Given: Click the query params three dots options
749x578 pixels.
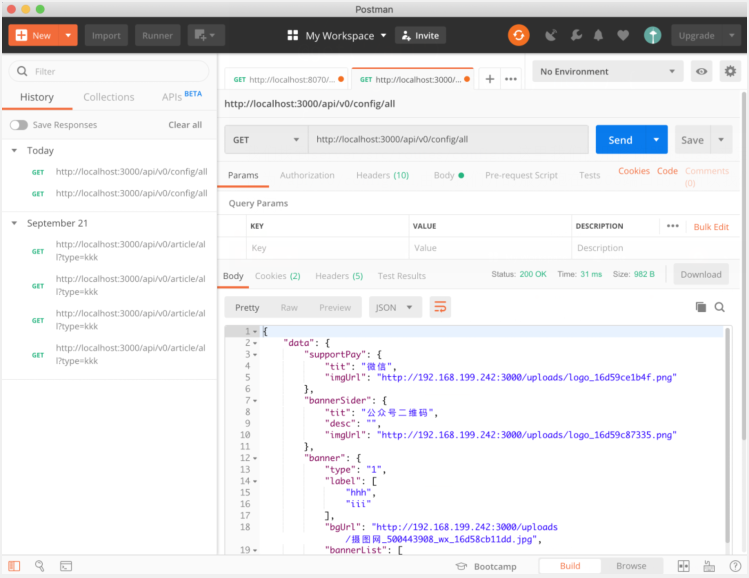Looking at the screenshot, I should tap(673, 226).
